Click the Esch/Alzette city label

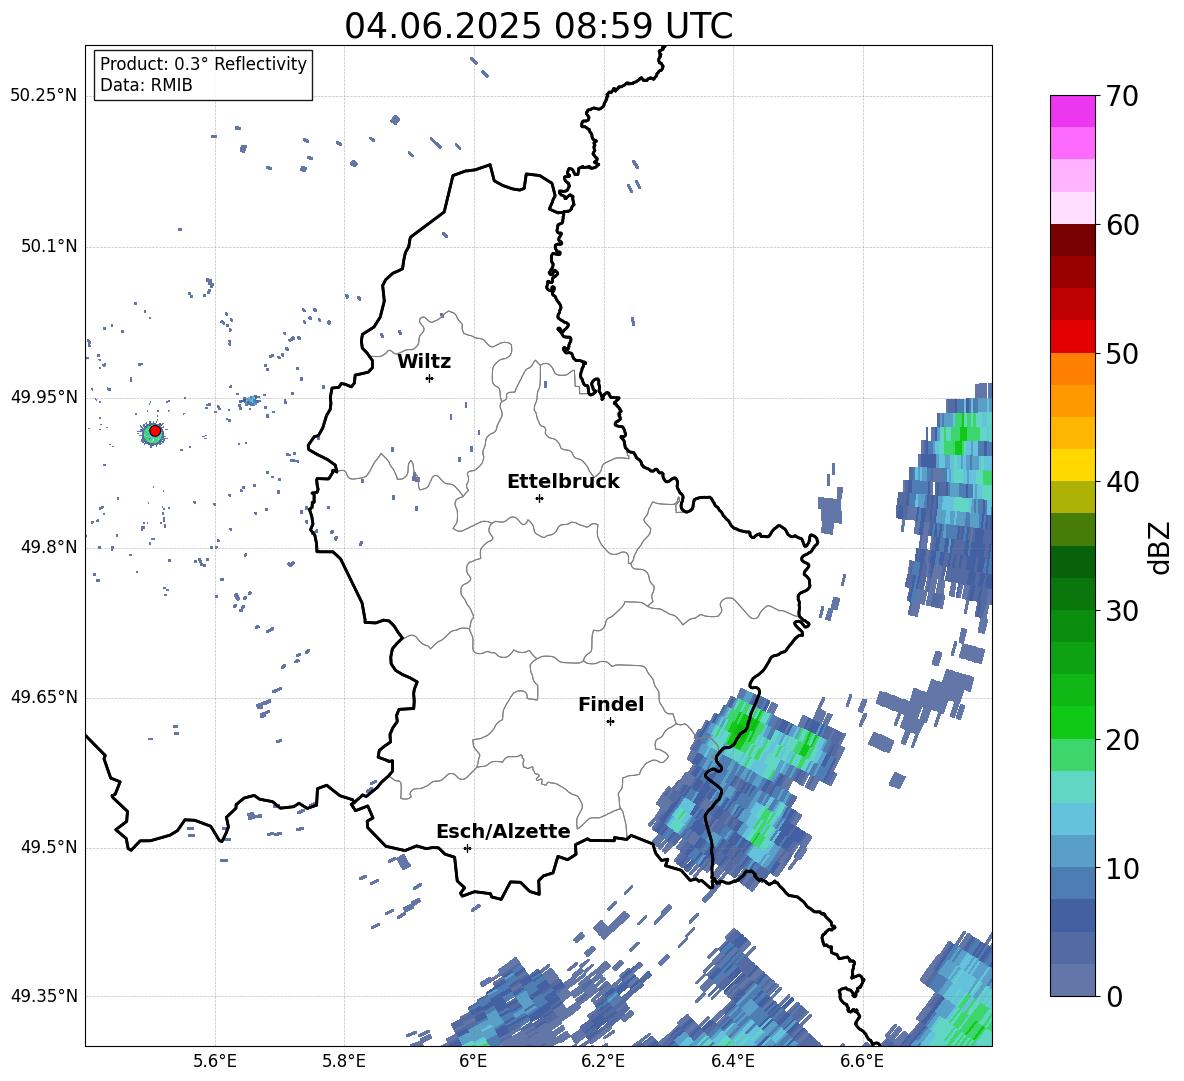tap(503, 831)
